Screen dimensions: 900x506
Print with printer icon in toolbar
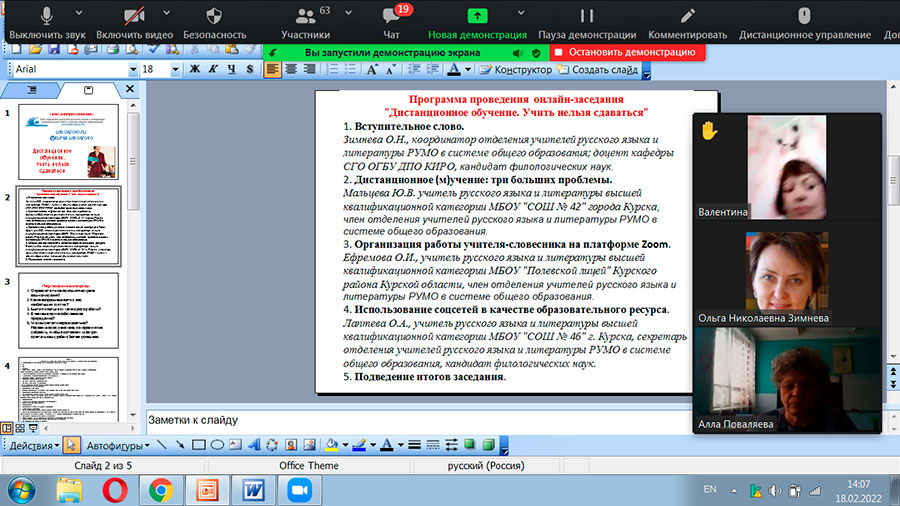(x=112, y=50)
